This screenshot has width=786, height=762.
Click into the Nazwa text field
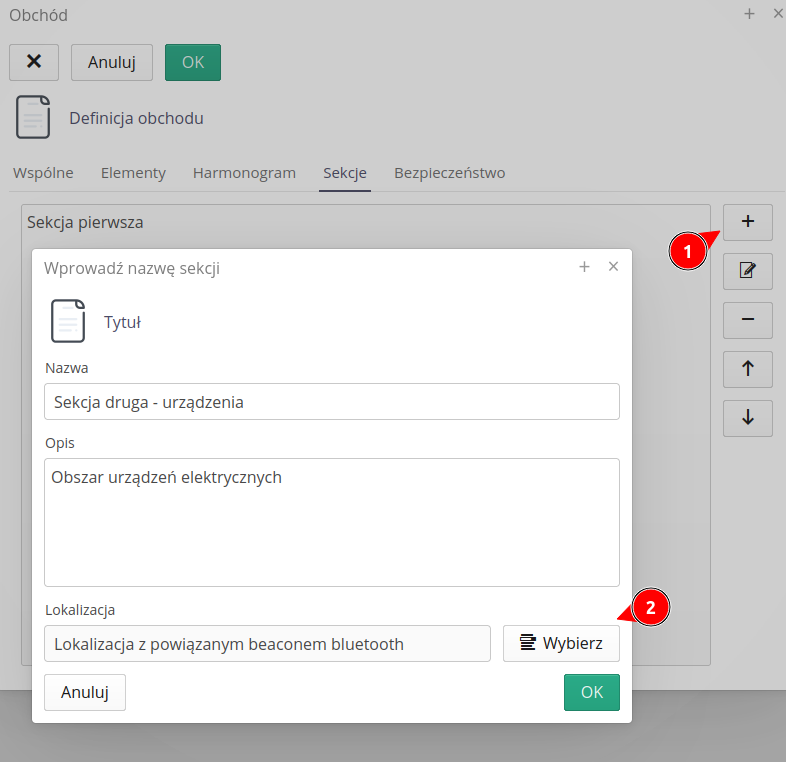(x=331, y=402)
